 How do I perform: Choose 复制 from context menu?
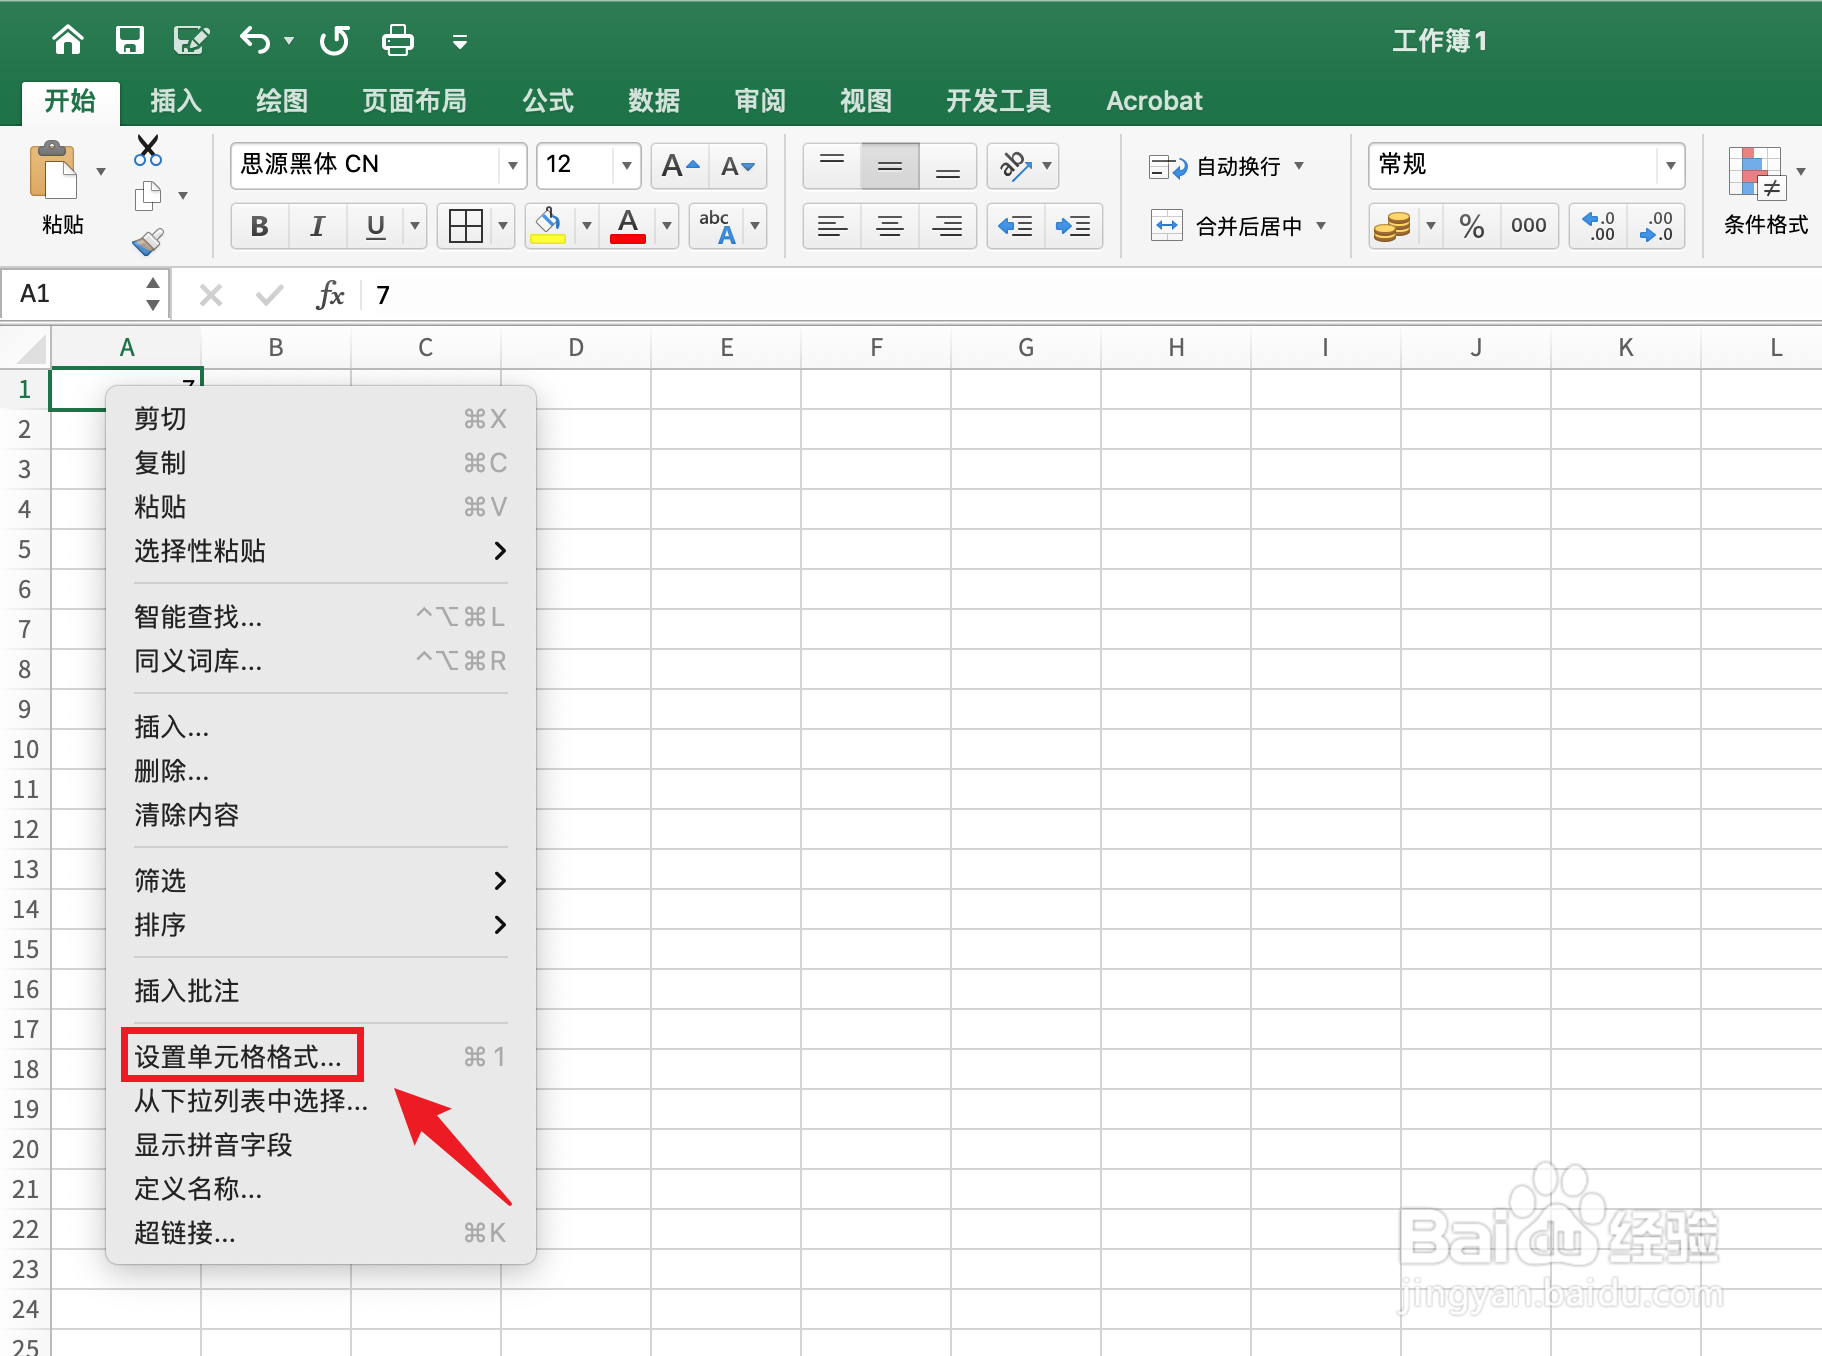pyautogui.click(x=320, y=463)
